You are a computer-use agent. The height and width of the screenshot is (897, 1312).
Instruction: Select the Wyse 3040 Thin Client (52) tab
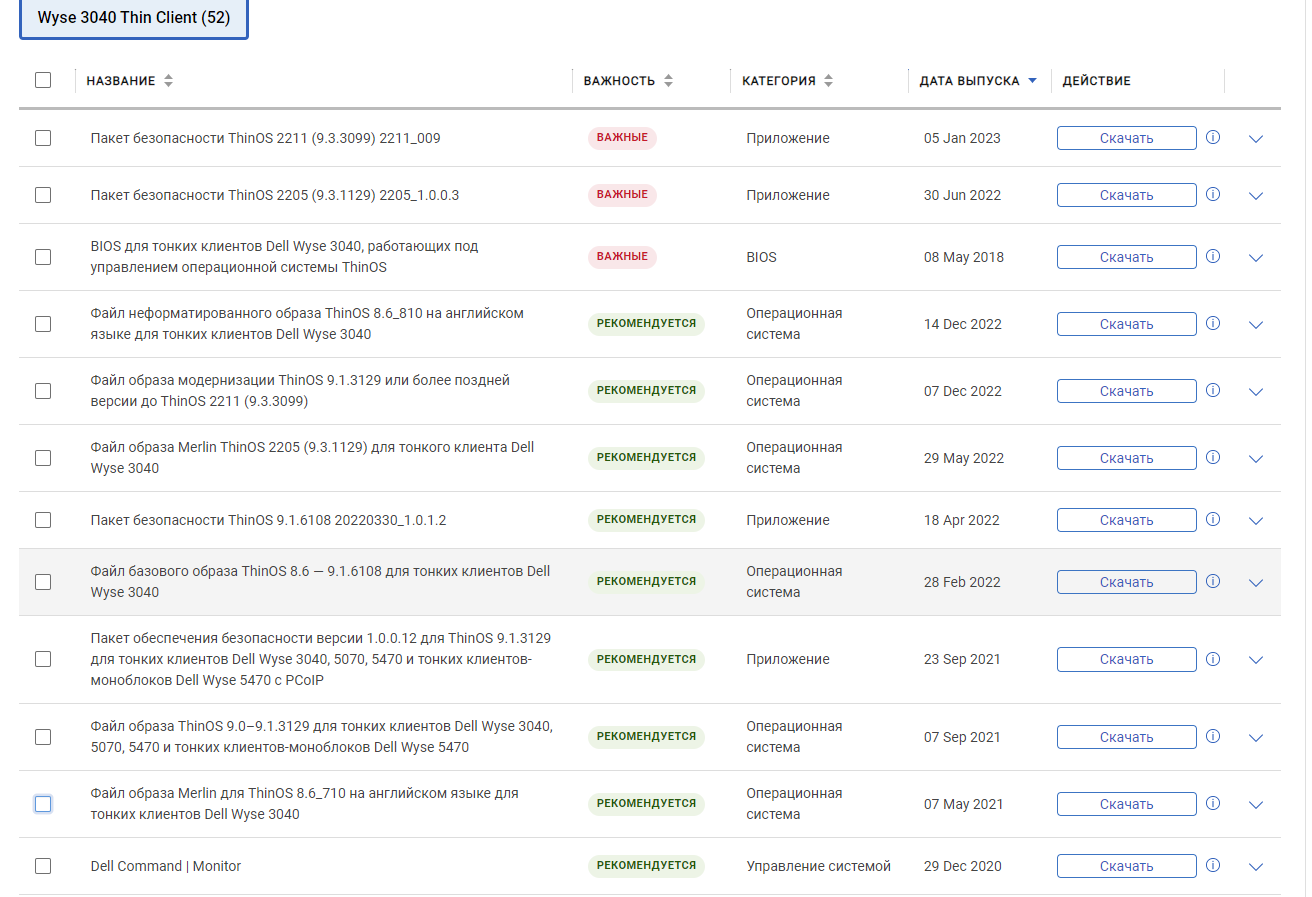coord(134,18)
